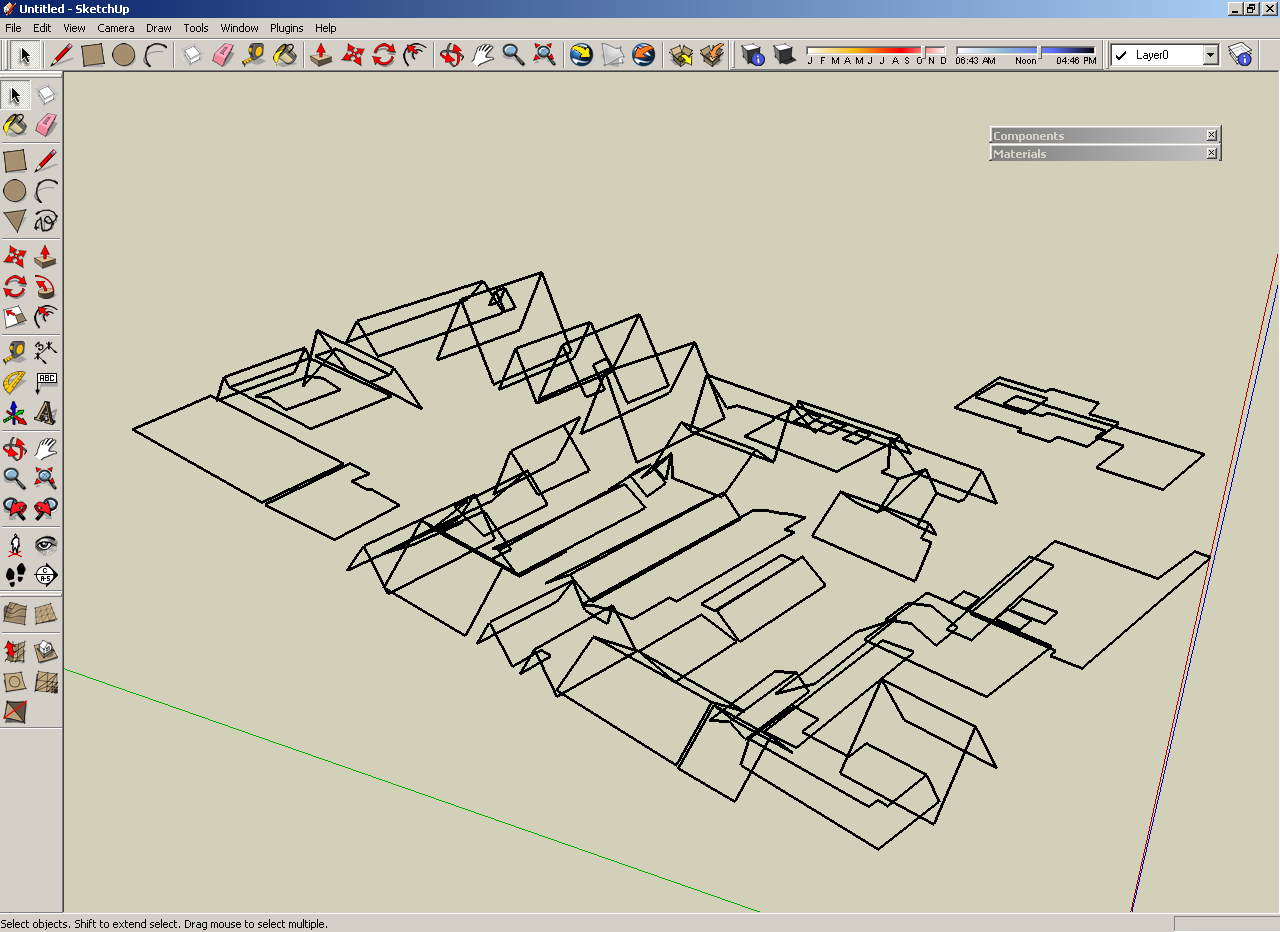Pick the Dimension tool in the left toolbar
The width and height of the screenshot is (1280, 932).
[x=46, y=352]
